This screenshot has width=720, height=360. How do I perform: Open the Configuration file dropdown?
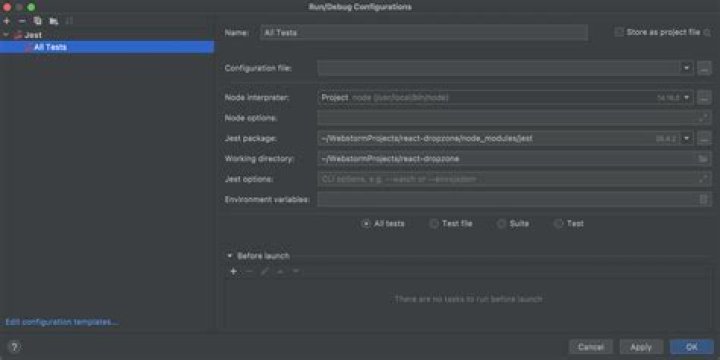coord(686,68)
